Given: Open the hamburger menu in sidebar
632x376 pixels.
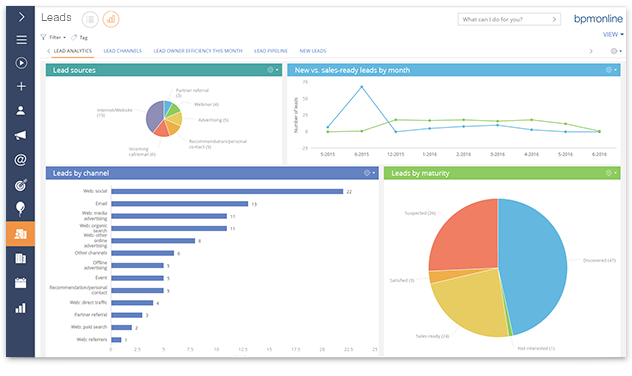Looking at the screenshot, I should (21, 40).
